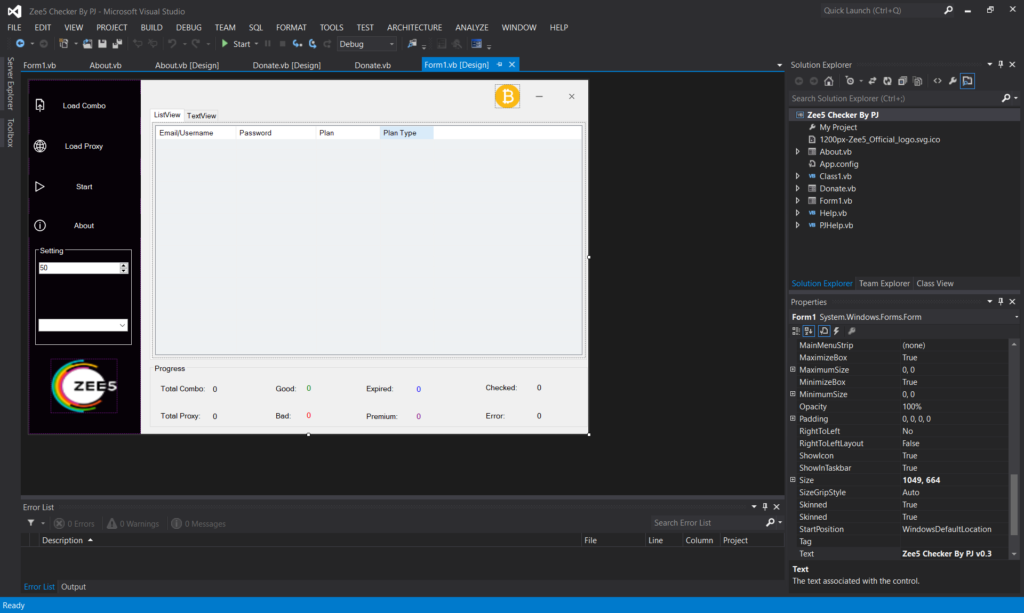Click the Save All toolbar icon
Viewport: 1024px width, 613px height.
pyautogui.click(x=118, y=44)
